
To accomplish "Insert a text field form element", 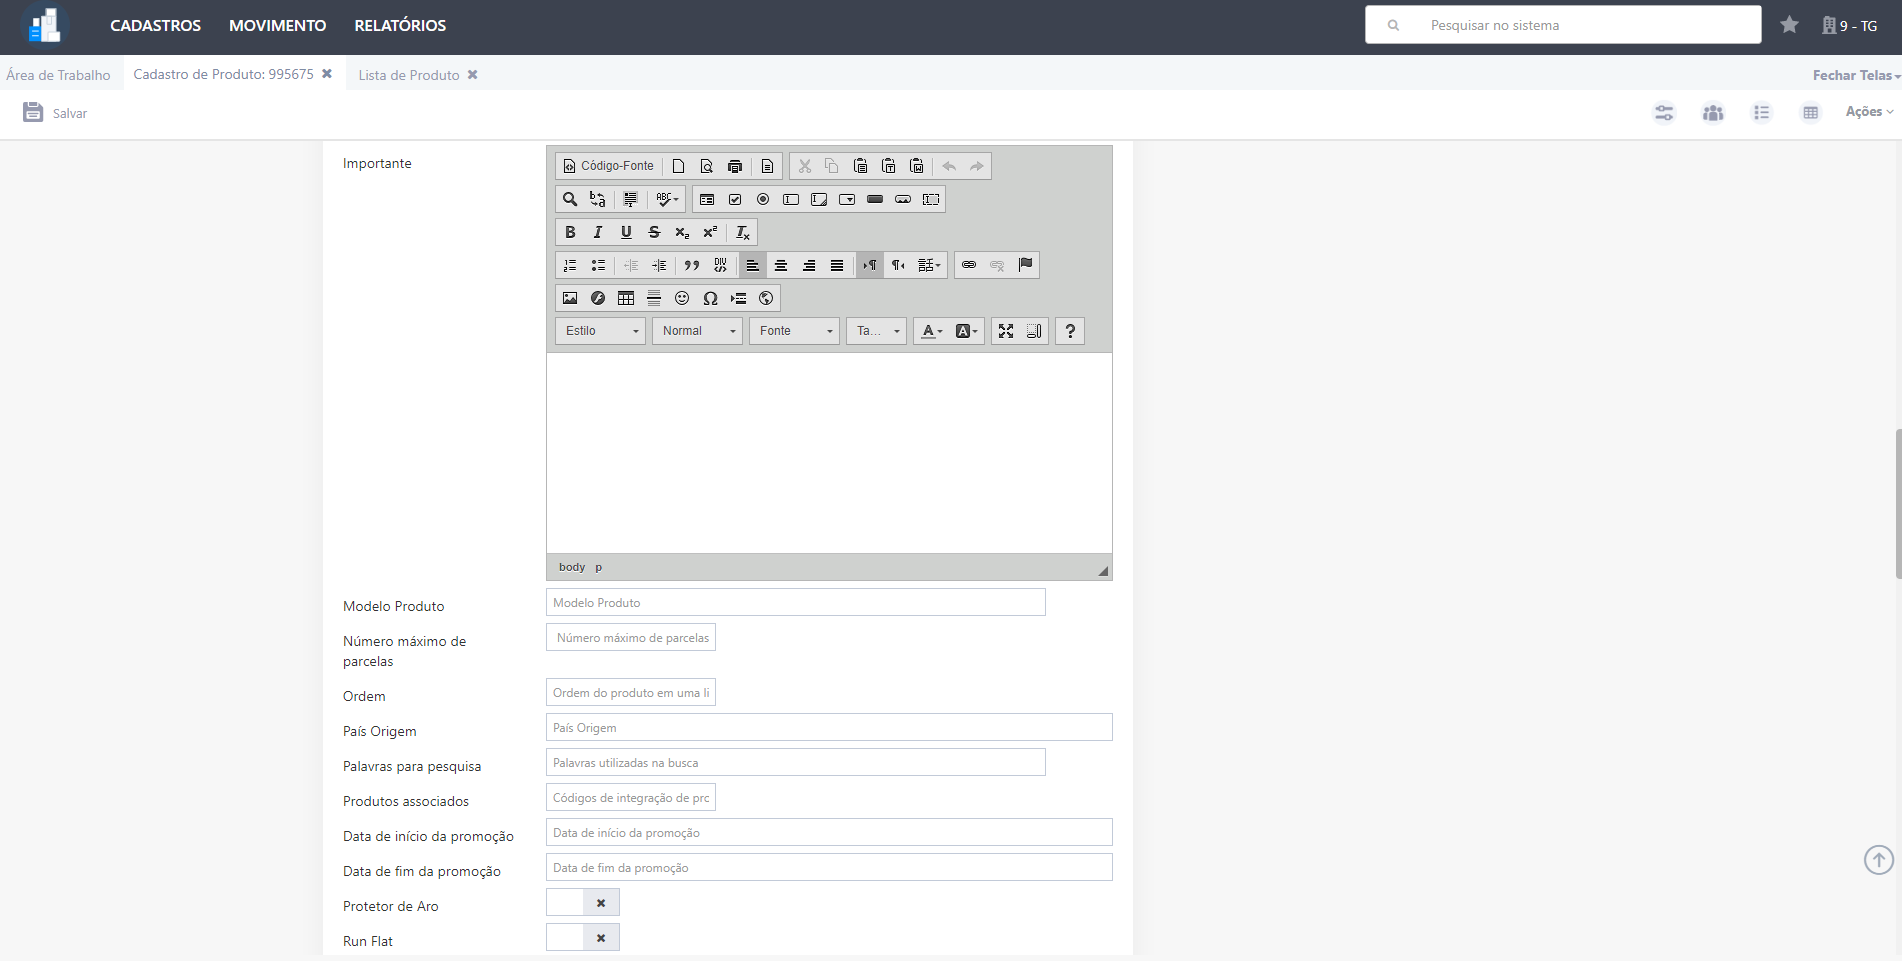I will pos(791,199).
